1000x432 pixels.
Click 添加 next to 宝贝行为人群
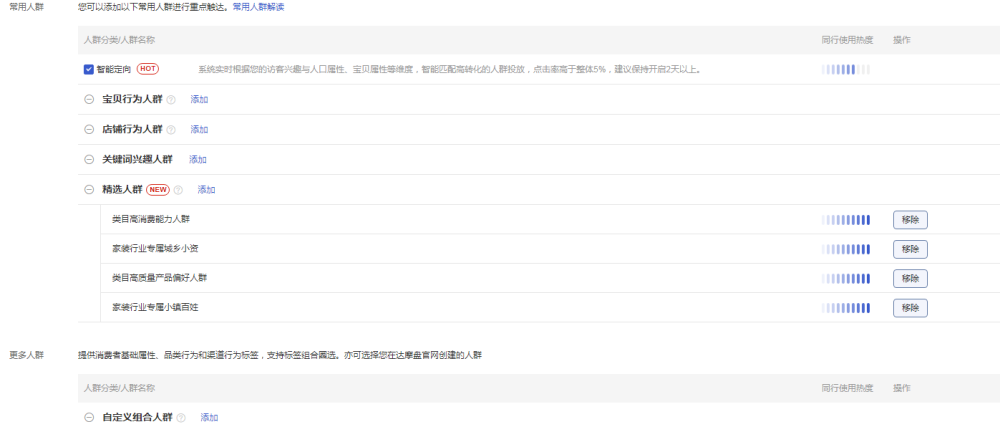(199, 100)
